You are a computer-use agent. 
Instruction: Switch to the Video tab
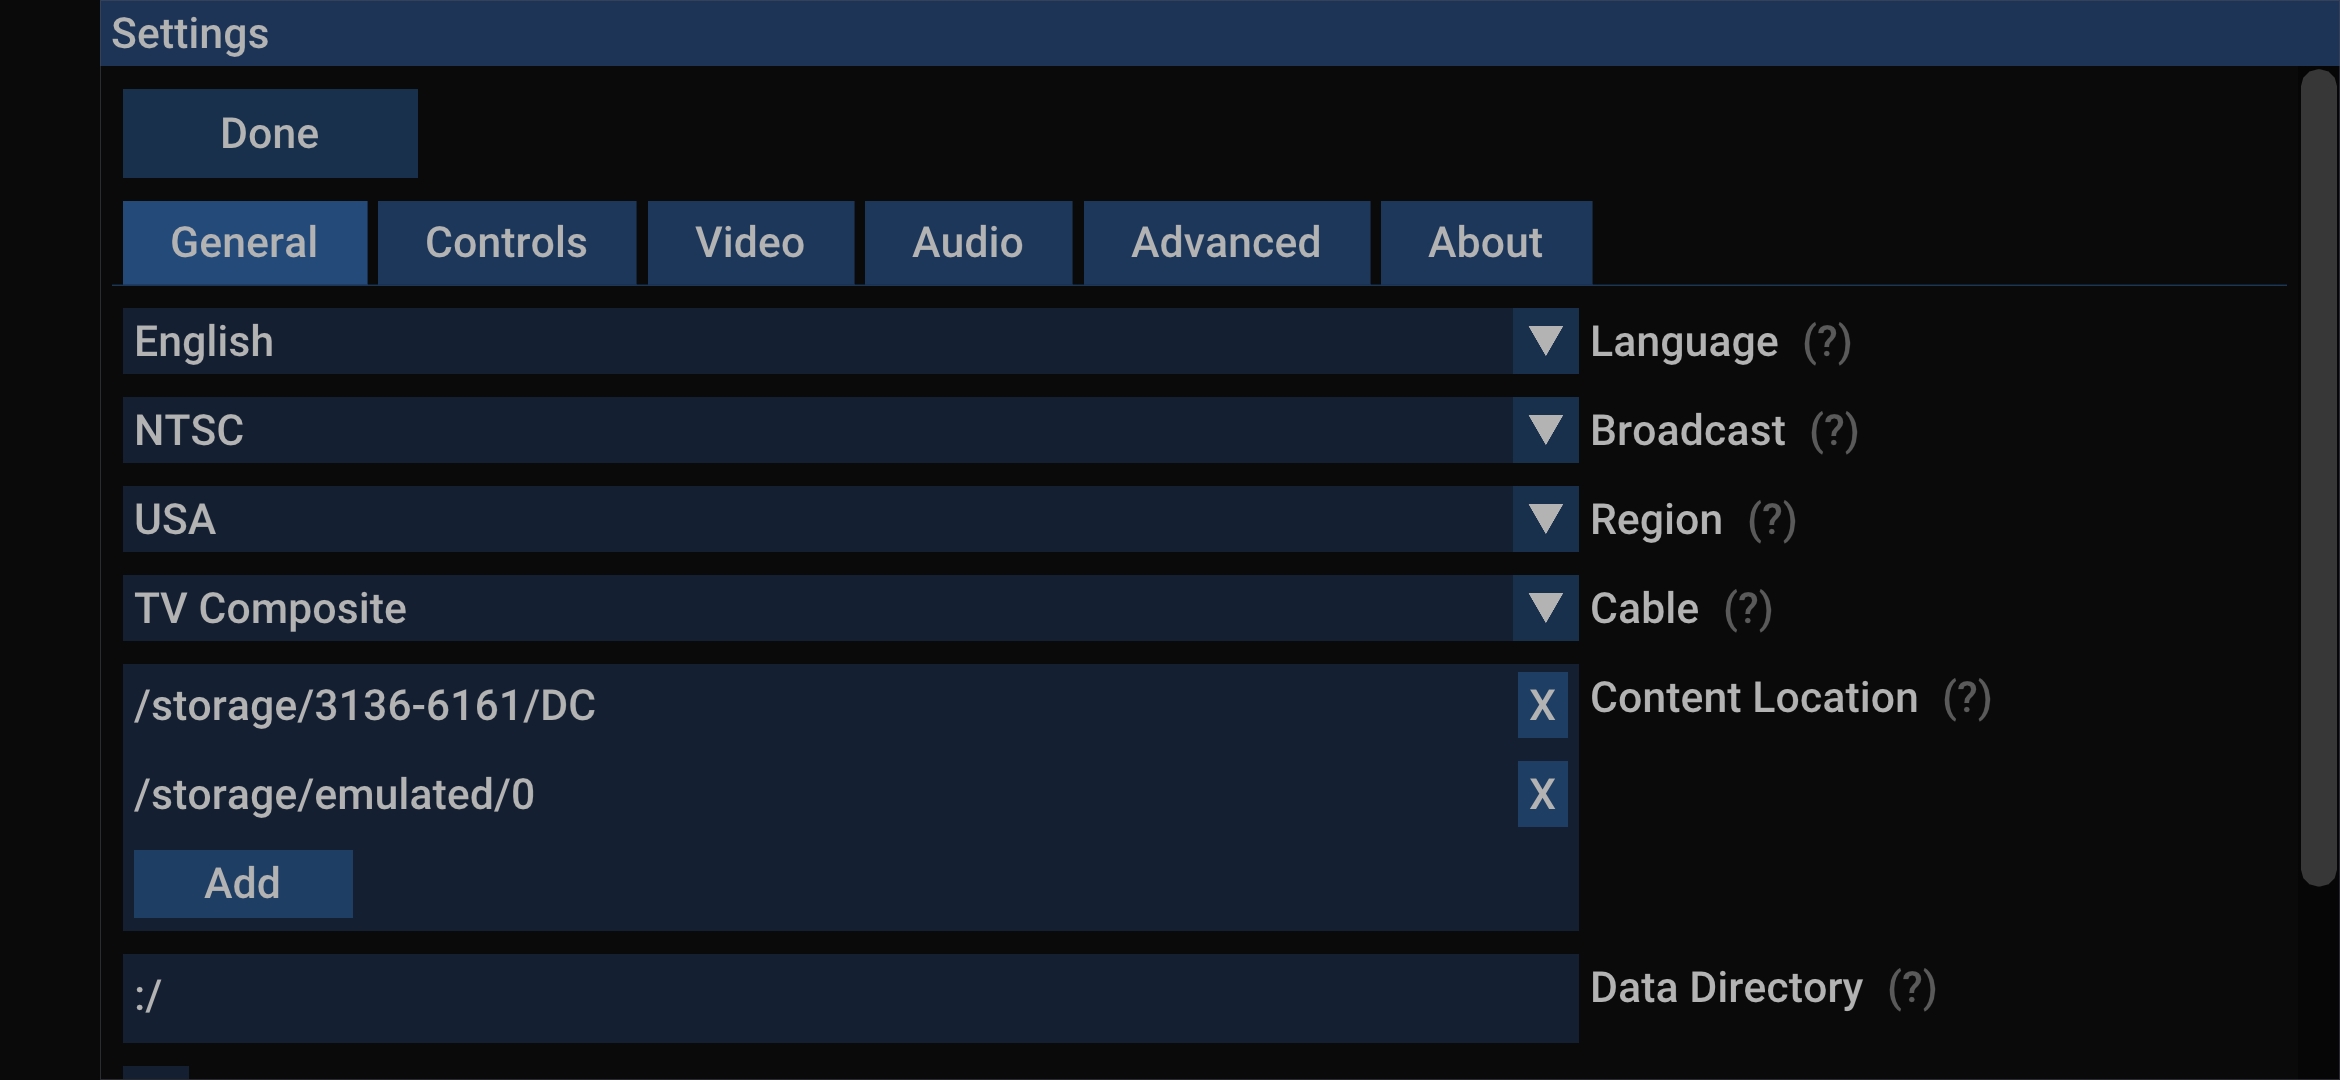pos(750,242)
